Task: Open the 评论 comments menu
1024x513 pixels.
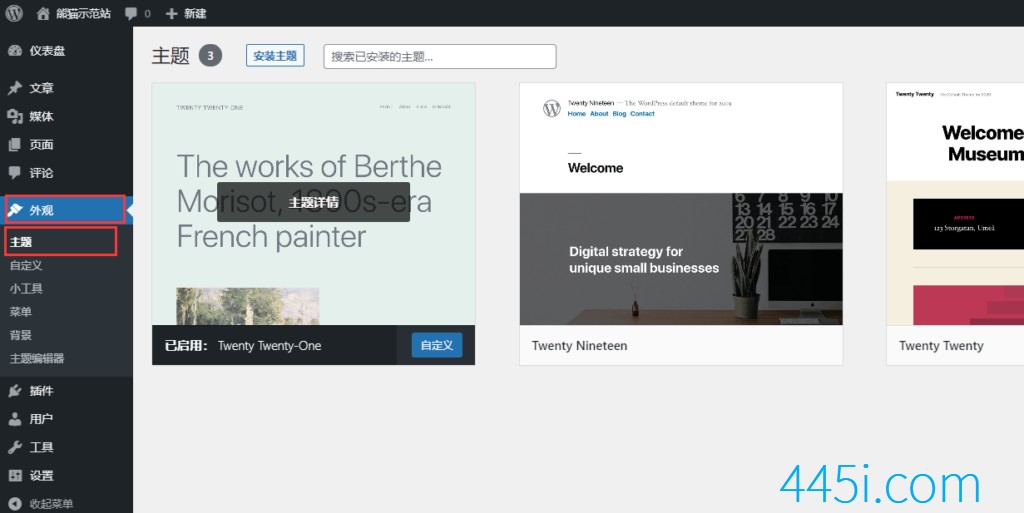Action: point(66,173)
